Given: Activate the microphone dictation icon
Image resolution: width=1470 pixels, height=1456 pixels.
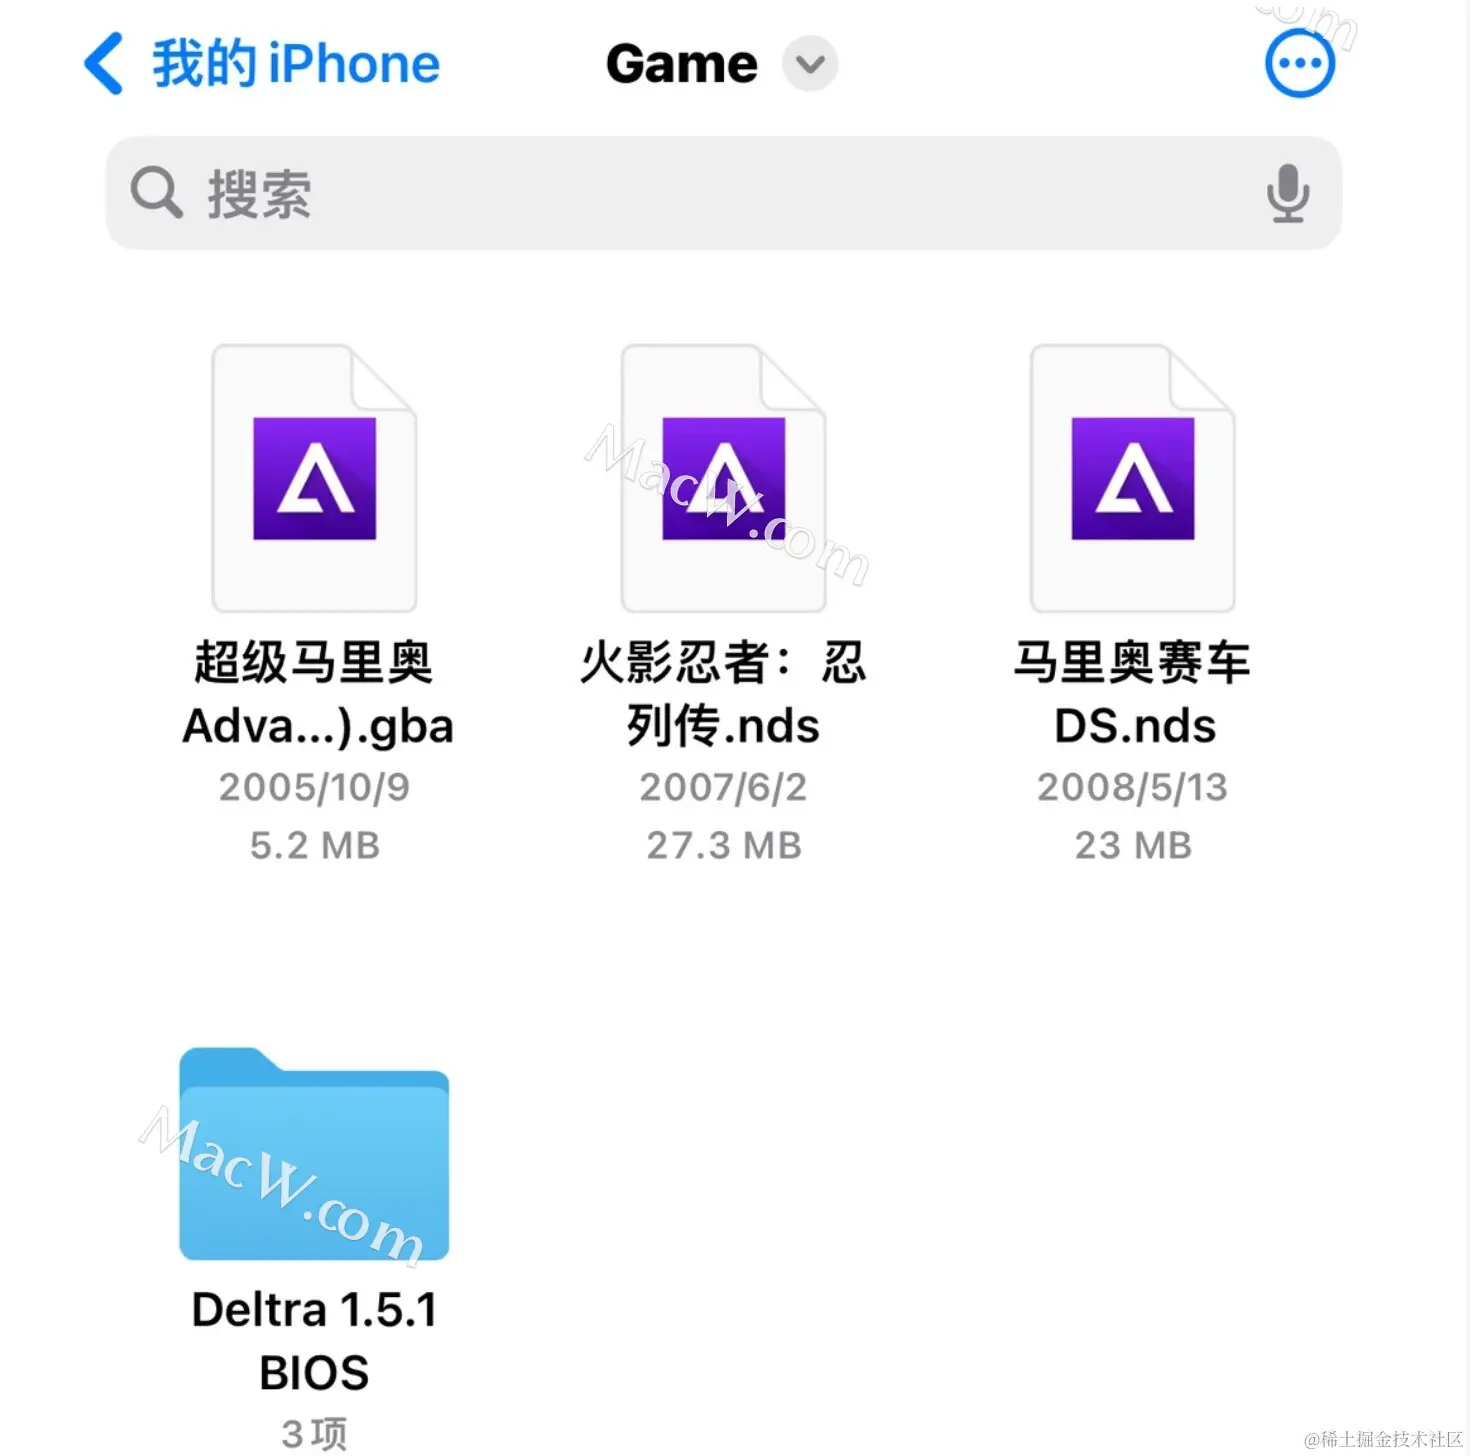Looking at the screenshot, I should pos(1288,193).
